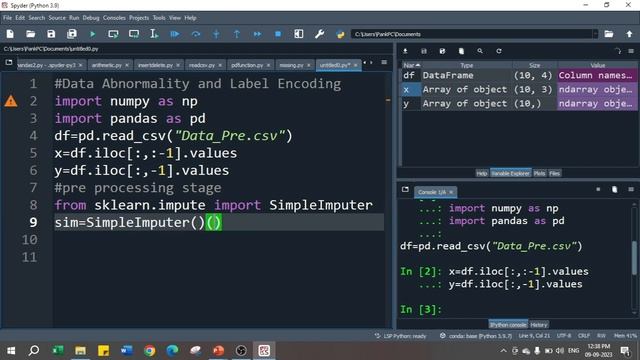Open the Debug menu

[x=91, y=18]
